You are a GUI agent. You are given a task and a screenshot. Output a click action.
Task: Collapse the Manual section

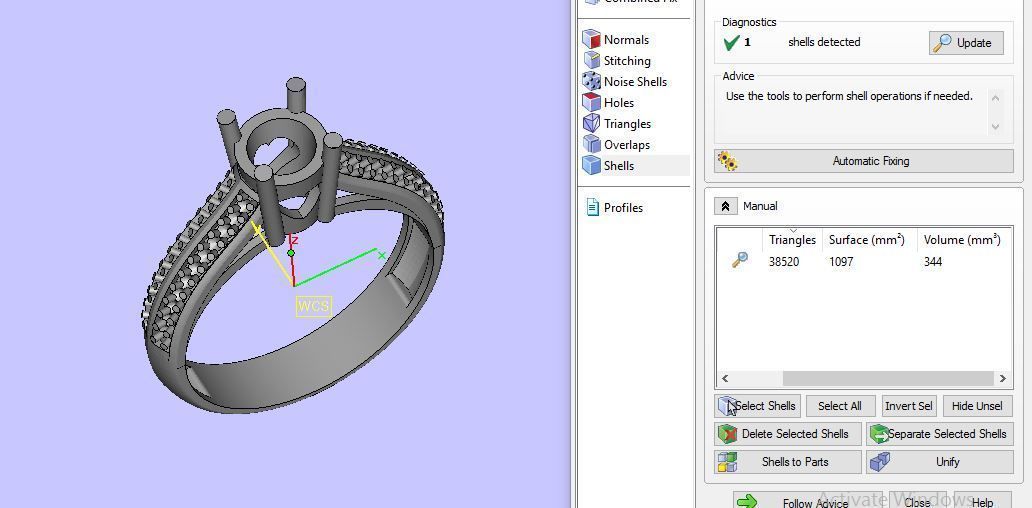pyautogui.click(x=725, y=206)
